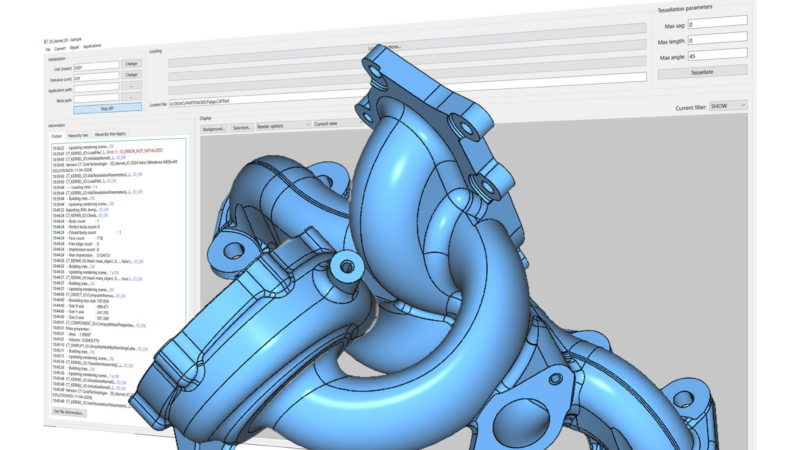The image size is (800, 450).
Task: Click the 'Bounding box size' log line
Action: click(81, 301)
